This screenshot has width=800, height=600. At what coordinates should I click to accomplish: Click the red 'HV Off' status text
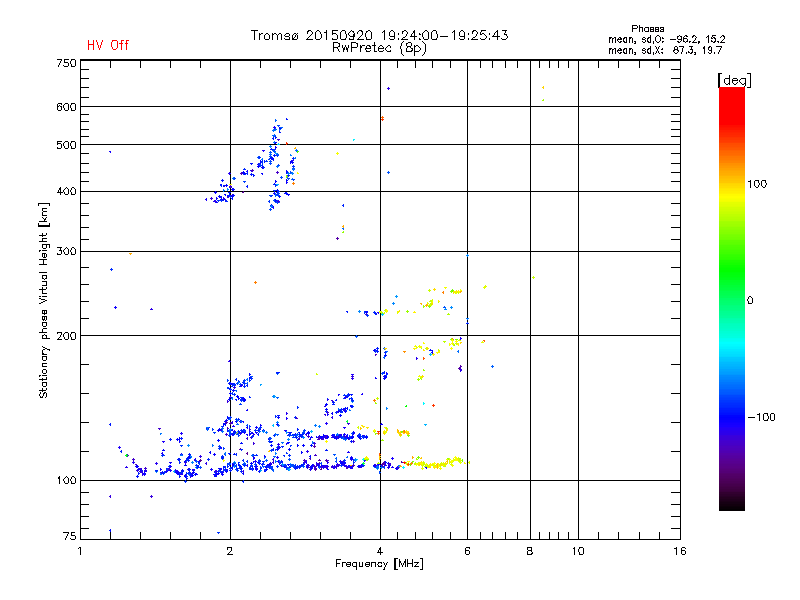(x=108, y=45)
